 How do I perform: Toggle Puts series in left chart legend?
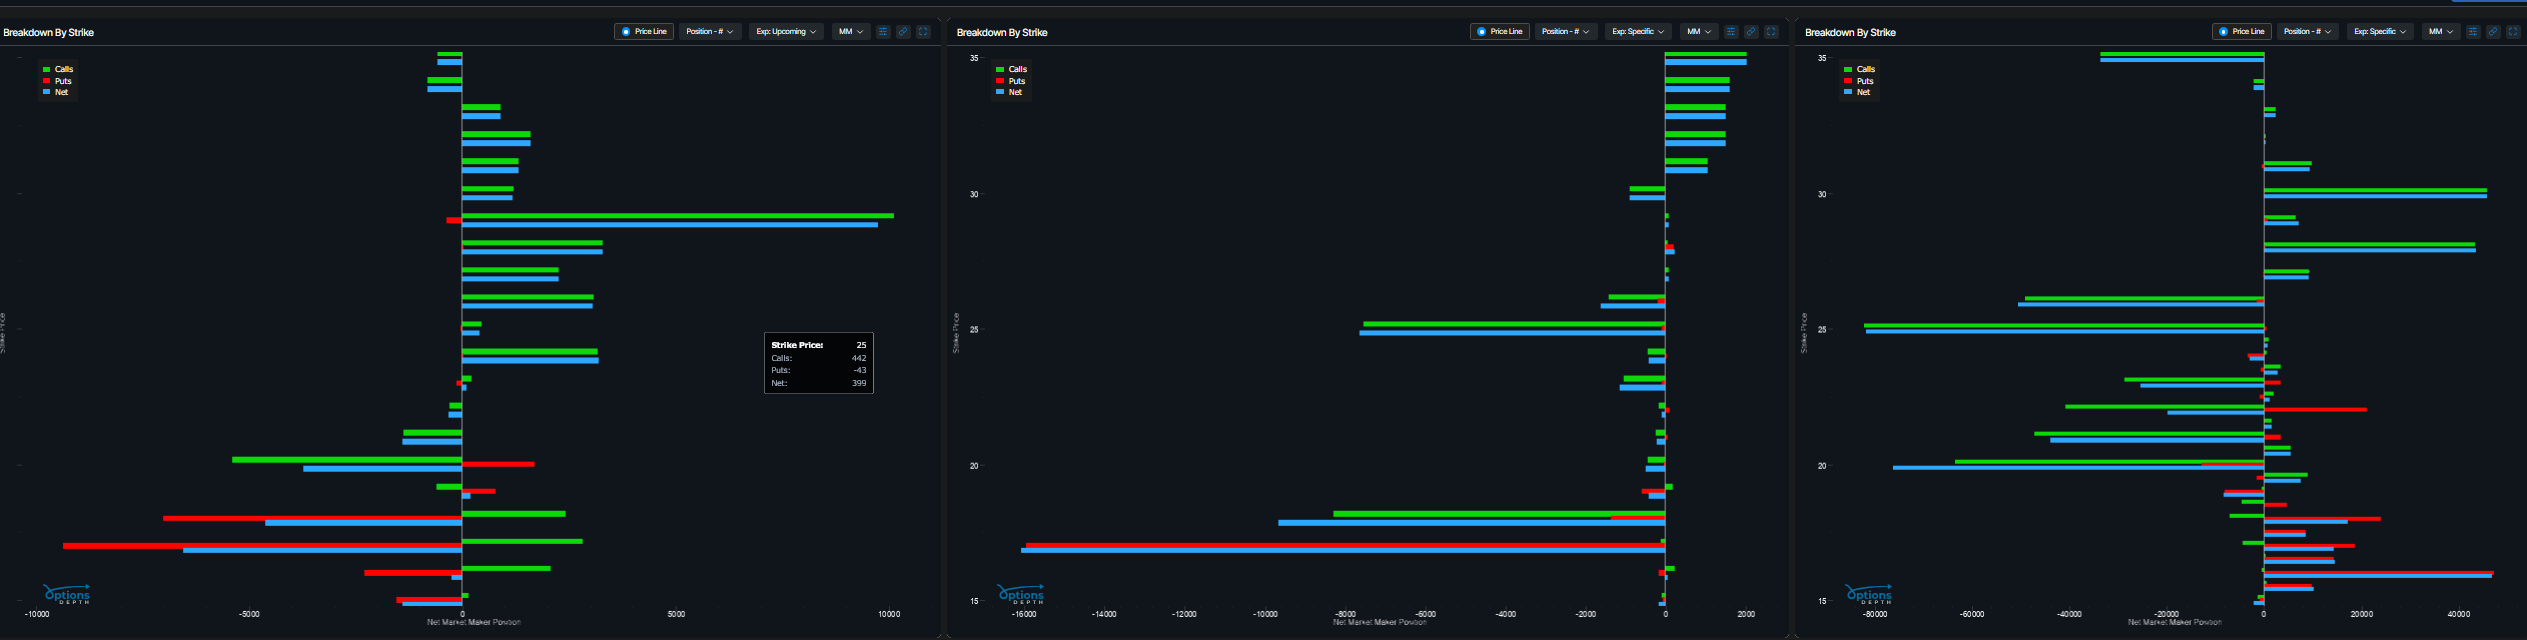tap(57, 81)
